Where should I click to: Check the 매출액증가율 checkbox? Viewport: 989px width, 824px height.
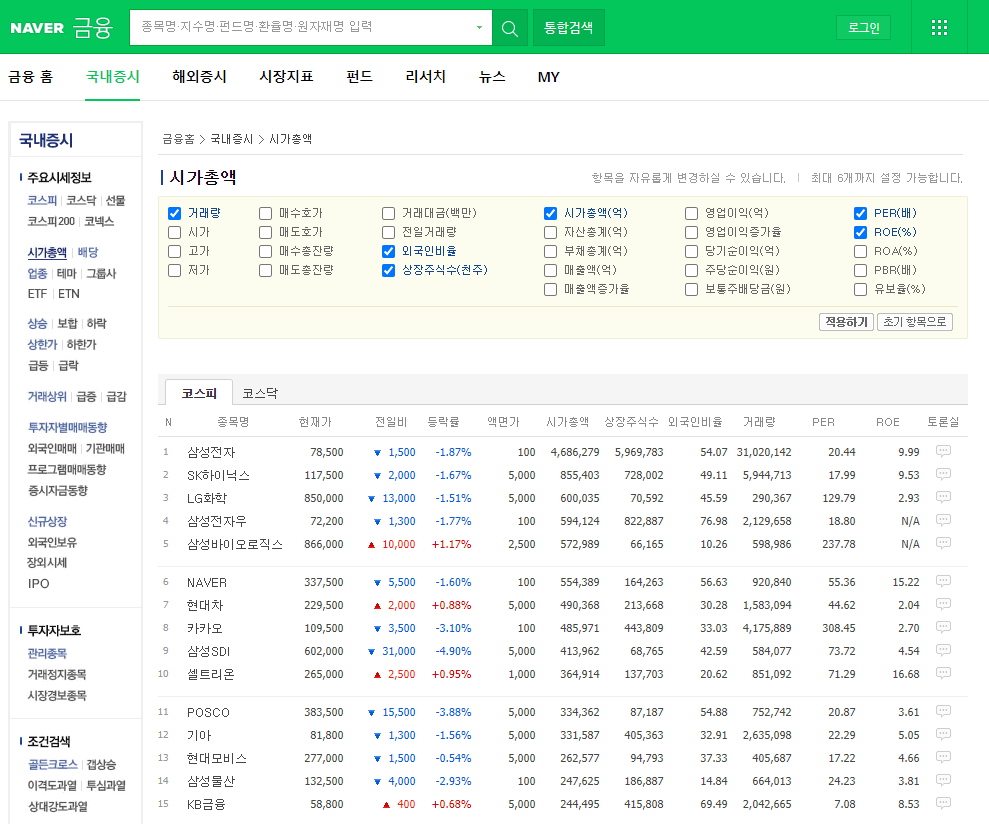click(551, 289)
